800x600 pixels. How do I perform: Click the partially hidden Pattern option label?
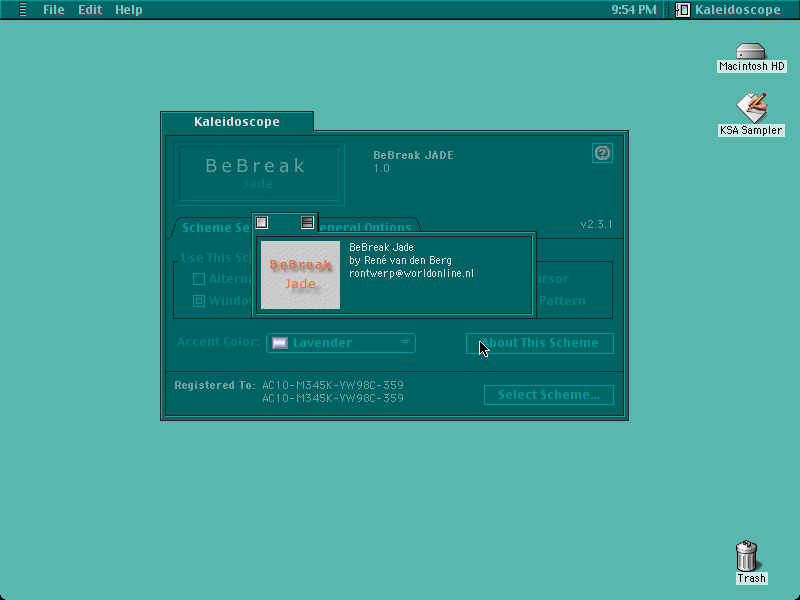[562, 301]
